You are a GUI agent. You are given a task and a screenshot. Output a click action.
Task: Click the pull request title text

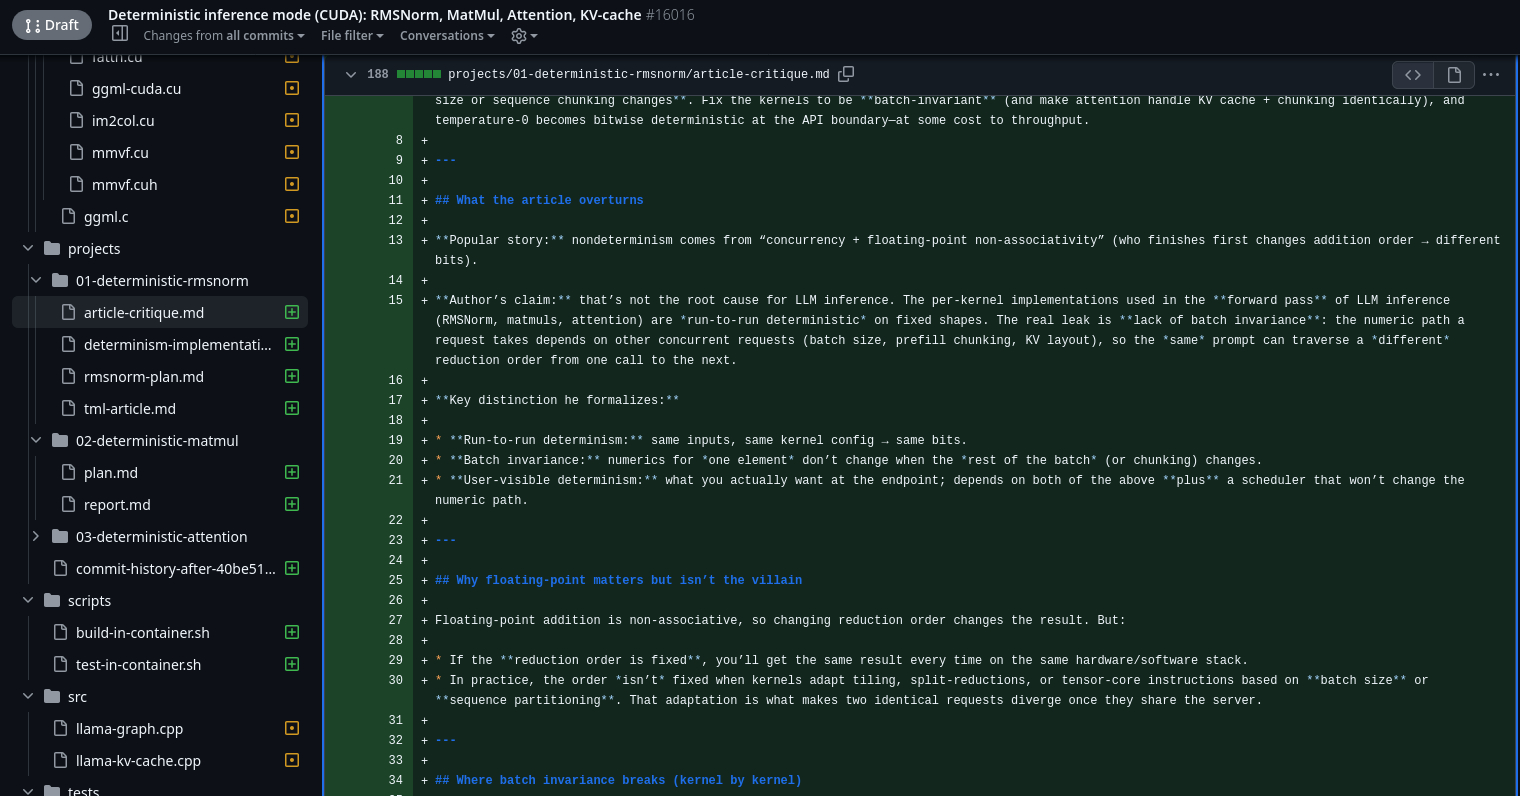pyautogui.click(x=375, y=15)
